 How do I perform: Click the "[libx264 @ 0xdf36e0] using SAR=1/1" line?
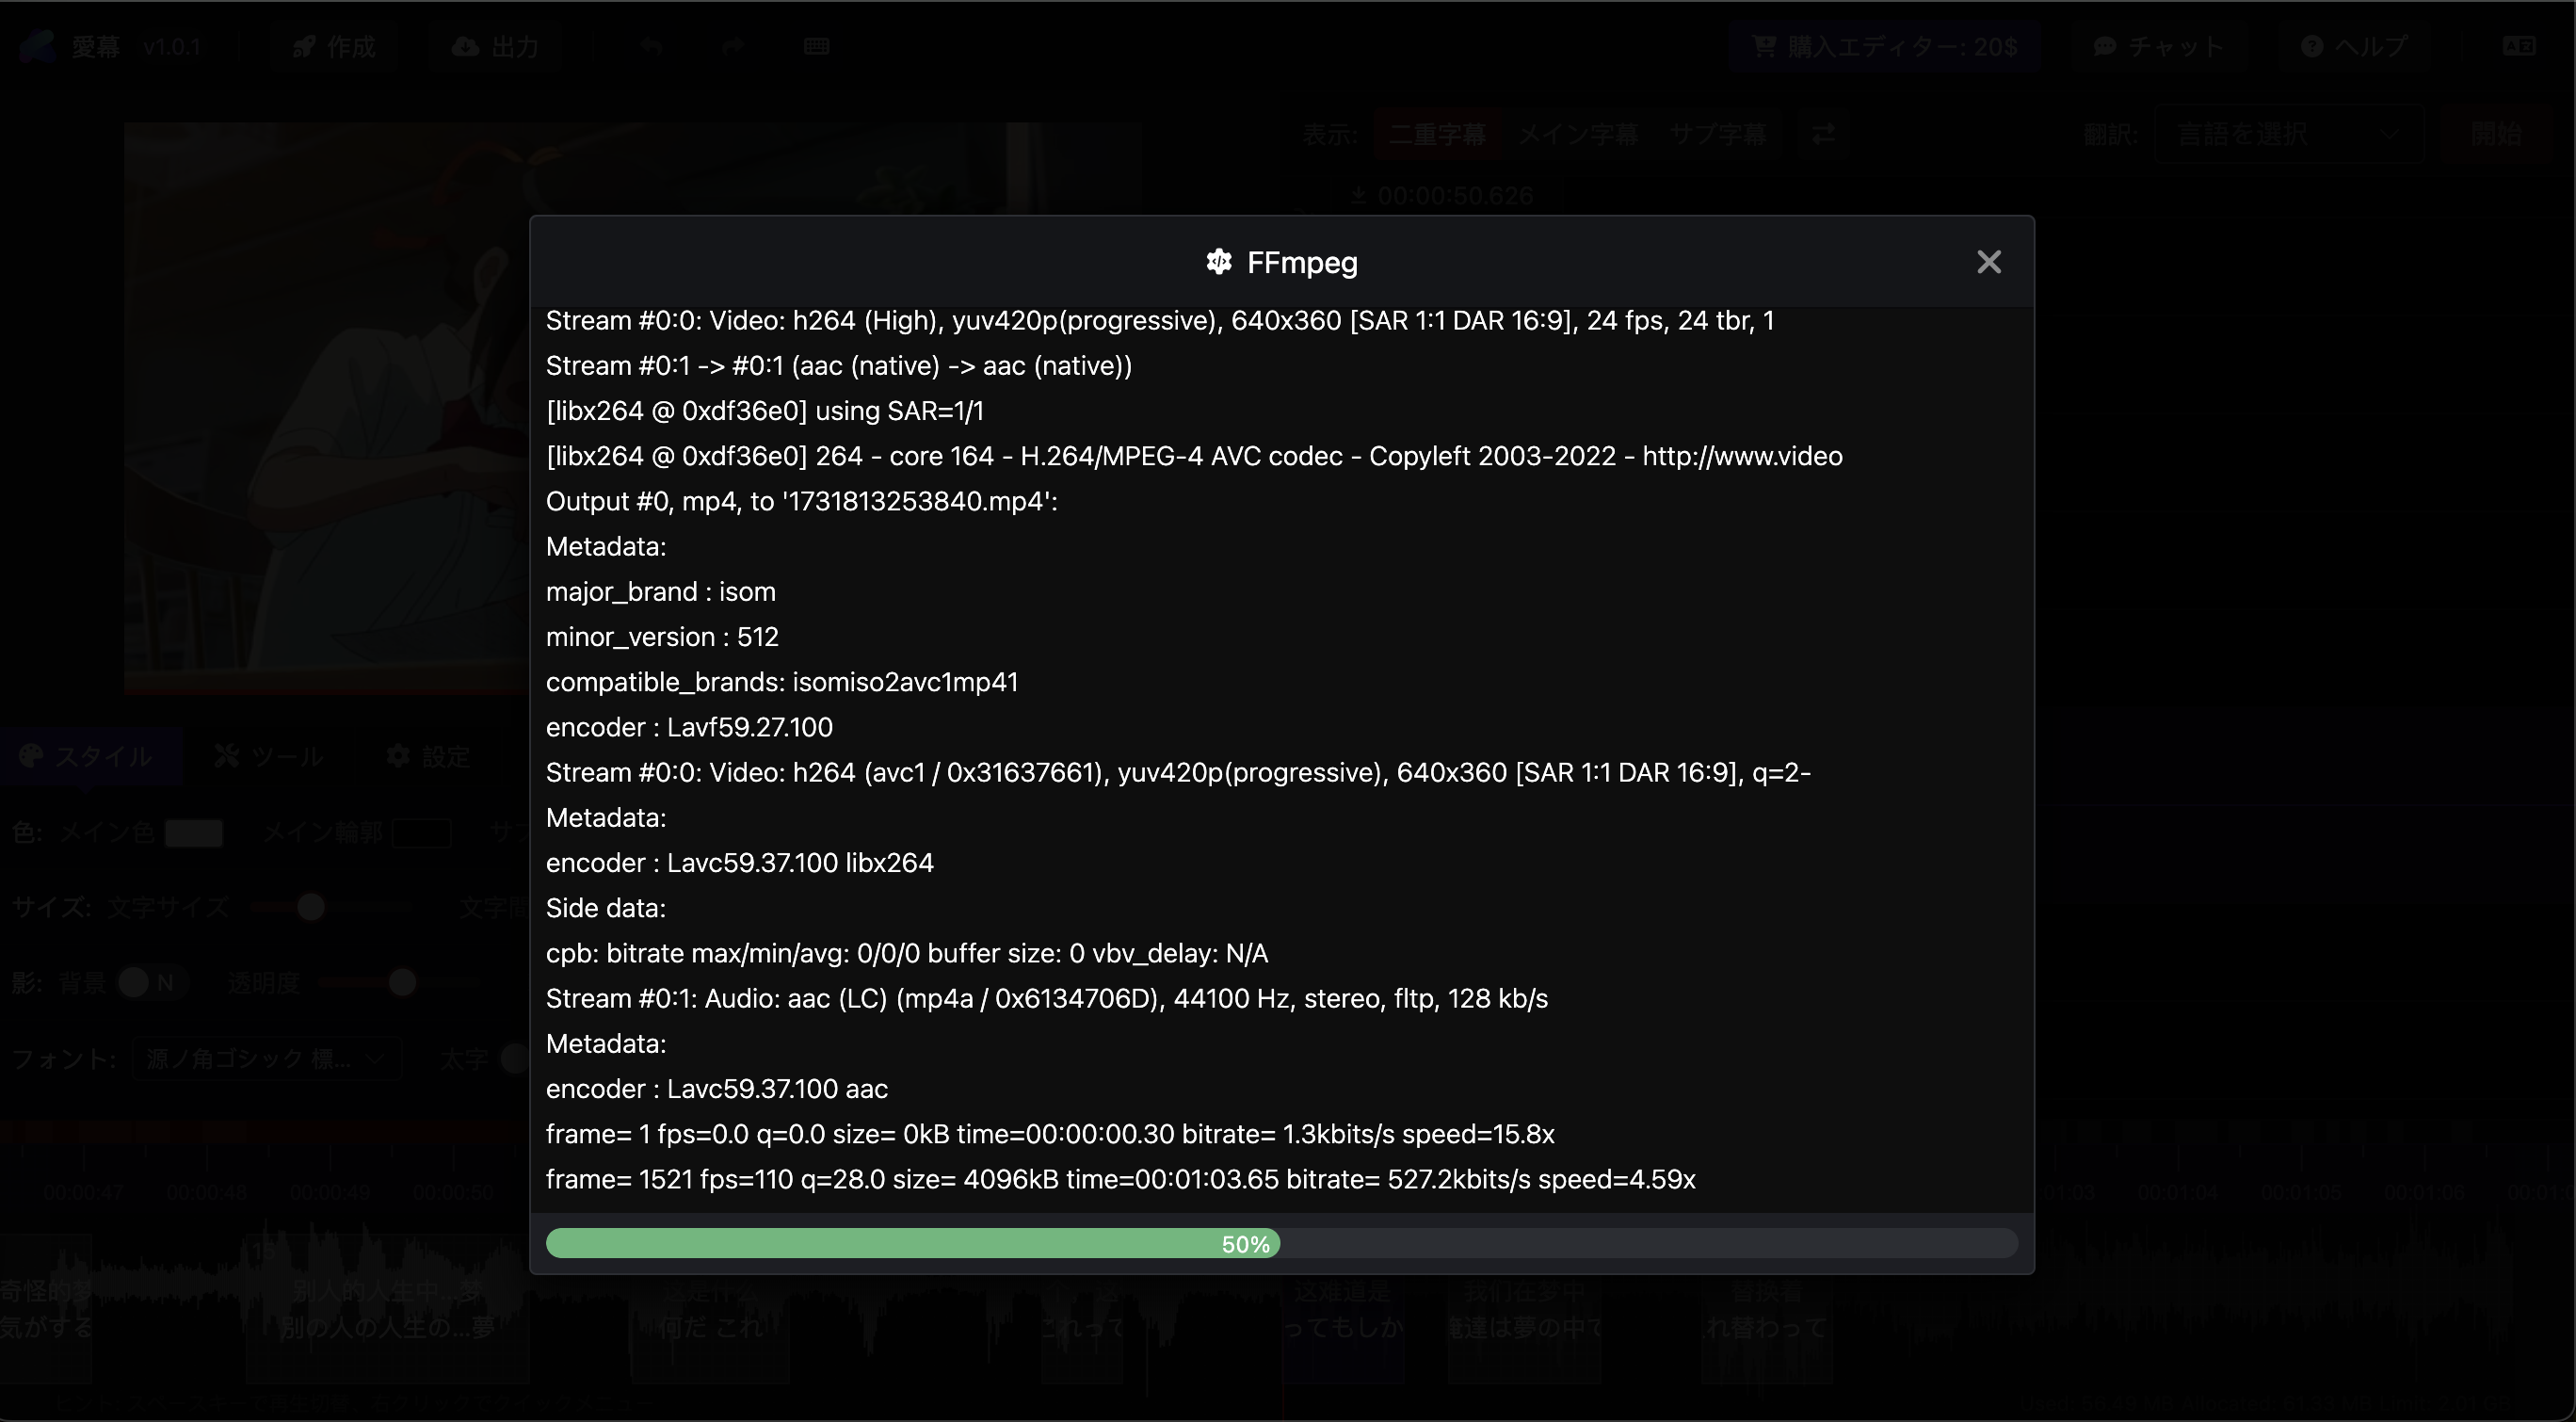coord(765,410)
